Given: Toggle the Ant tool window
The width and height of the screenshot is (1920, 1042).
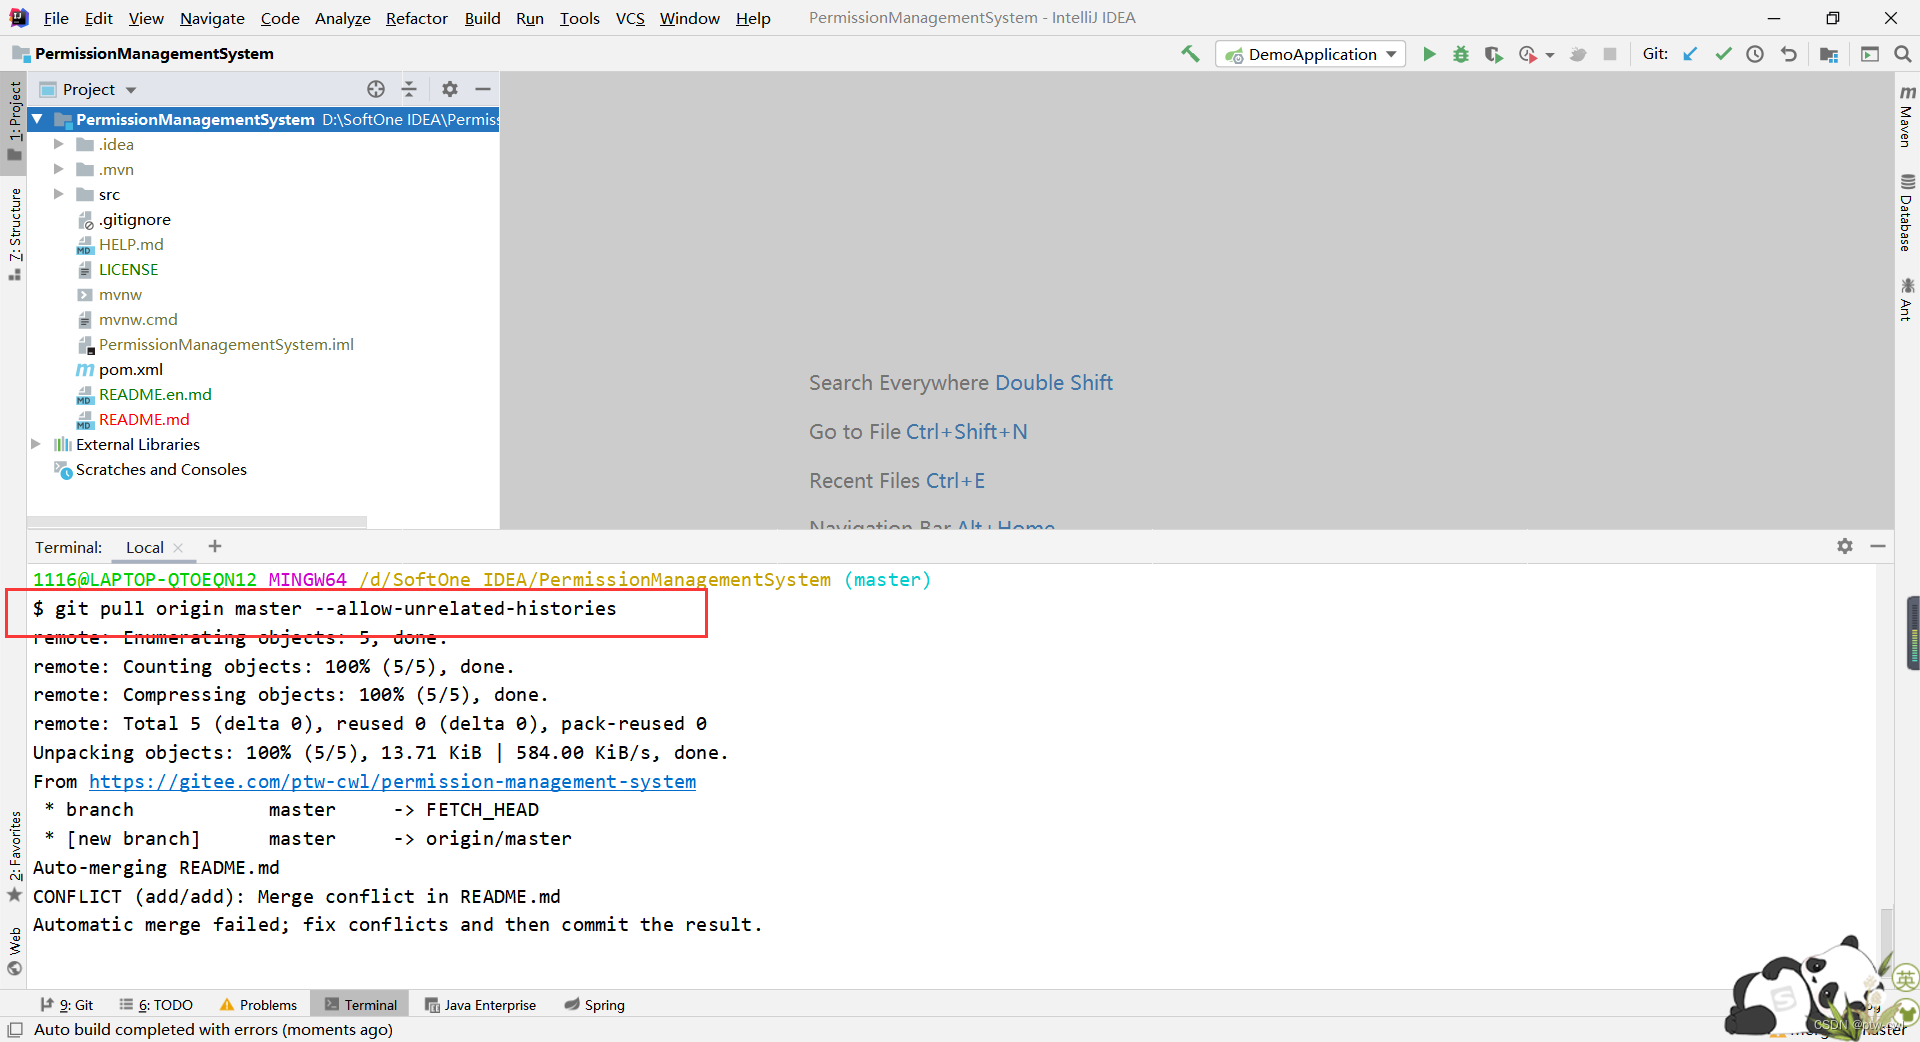Looking at the screenshot, I should point(1907,299).
